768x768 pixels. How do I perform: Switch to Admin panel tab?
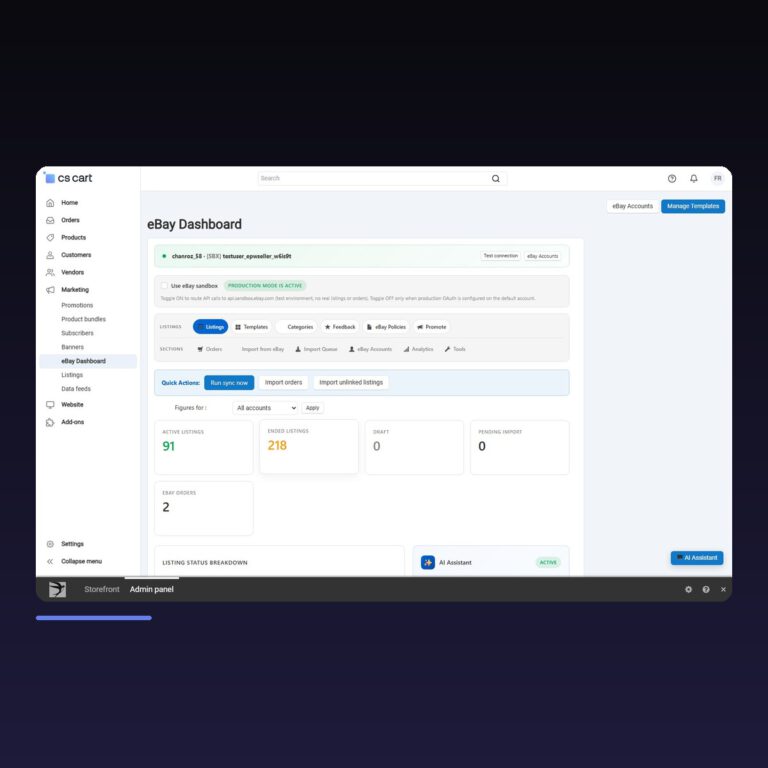[x=152, y=589]
